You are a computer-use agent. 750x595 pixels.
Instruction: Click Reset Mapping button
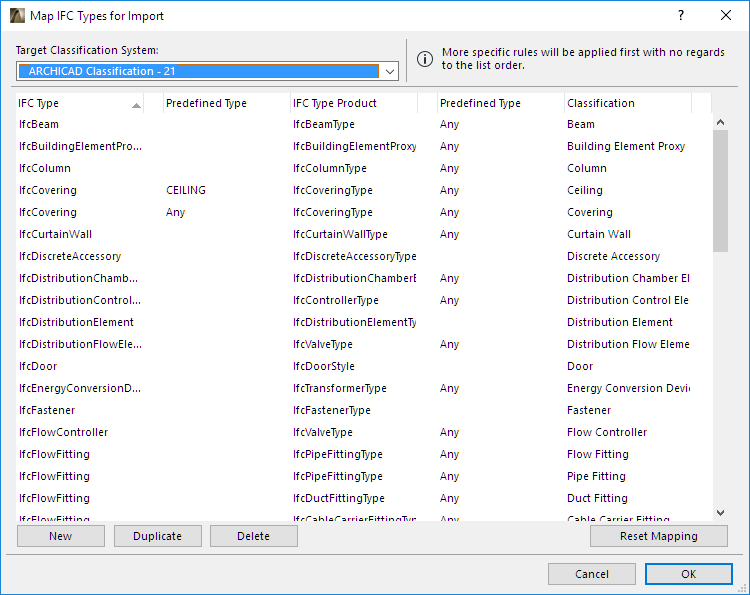click(x=658, y=536)
